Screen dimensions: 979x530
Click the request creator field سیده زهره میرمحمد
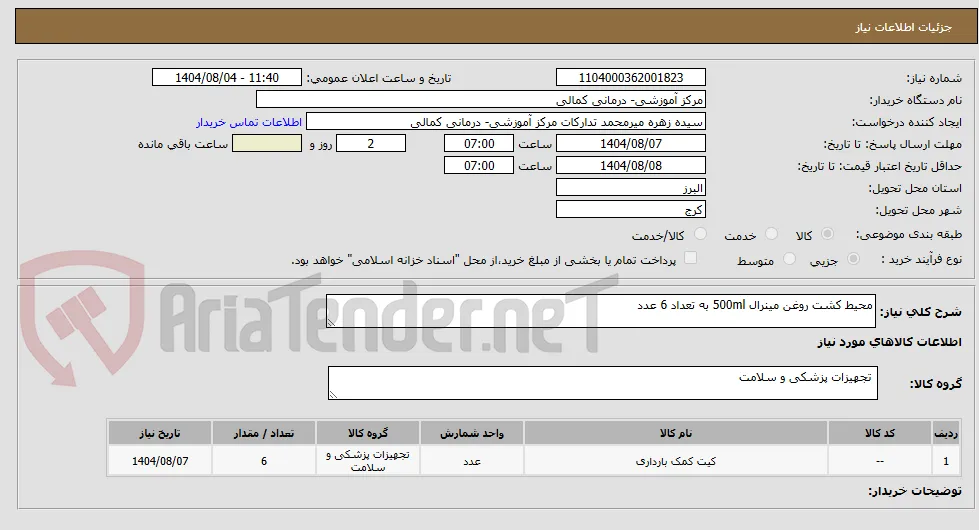(506, 122)
